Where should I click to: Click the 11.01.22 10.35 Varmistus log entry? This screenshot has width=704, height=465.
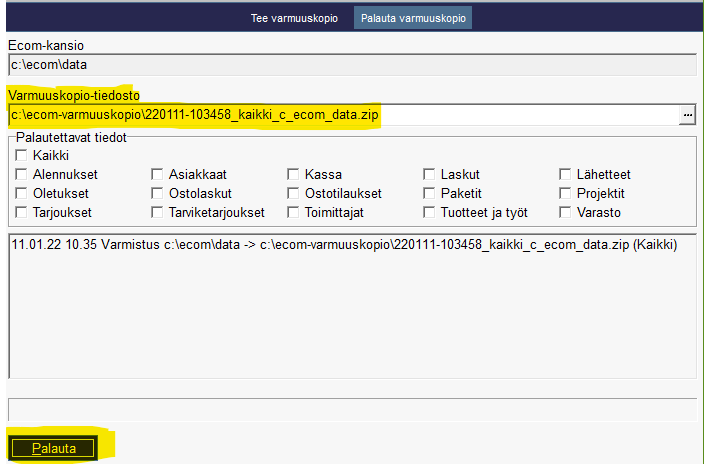[344, 245]
